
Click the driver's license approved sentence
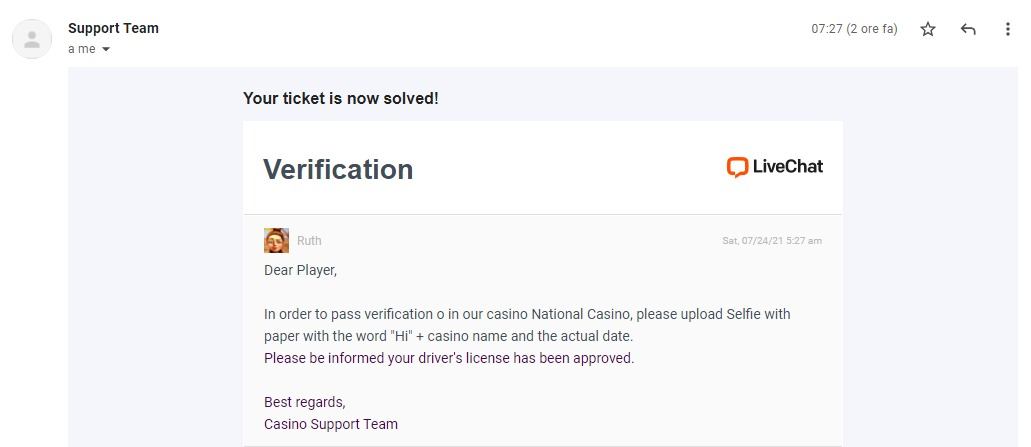click(x=449, y=358)
